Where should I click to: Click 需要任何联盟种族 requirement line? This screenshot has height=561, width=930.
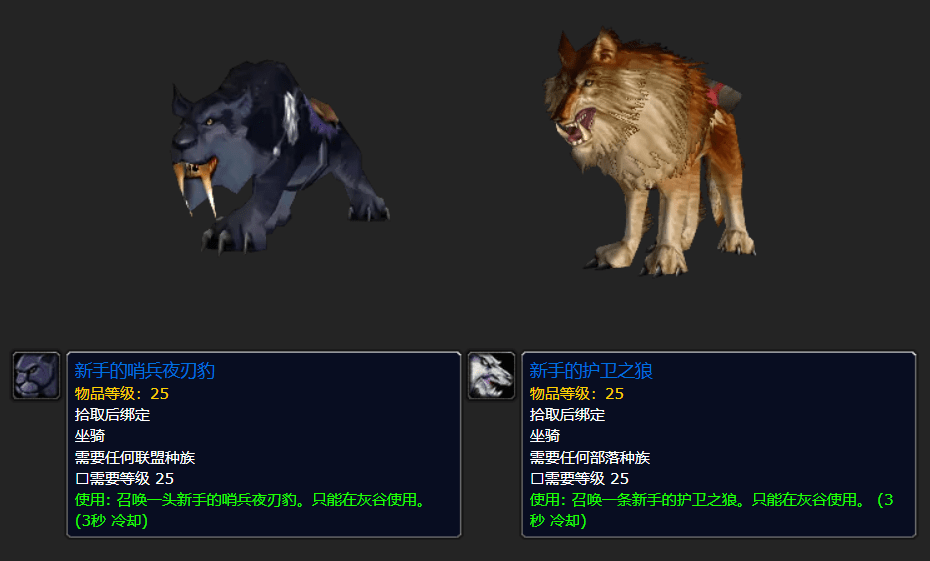click(135, 457)
